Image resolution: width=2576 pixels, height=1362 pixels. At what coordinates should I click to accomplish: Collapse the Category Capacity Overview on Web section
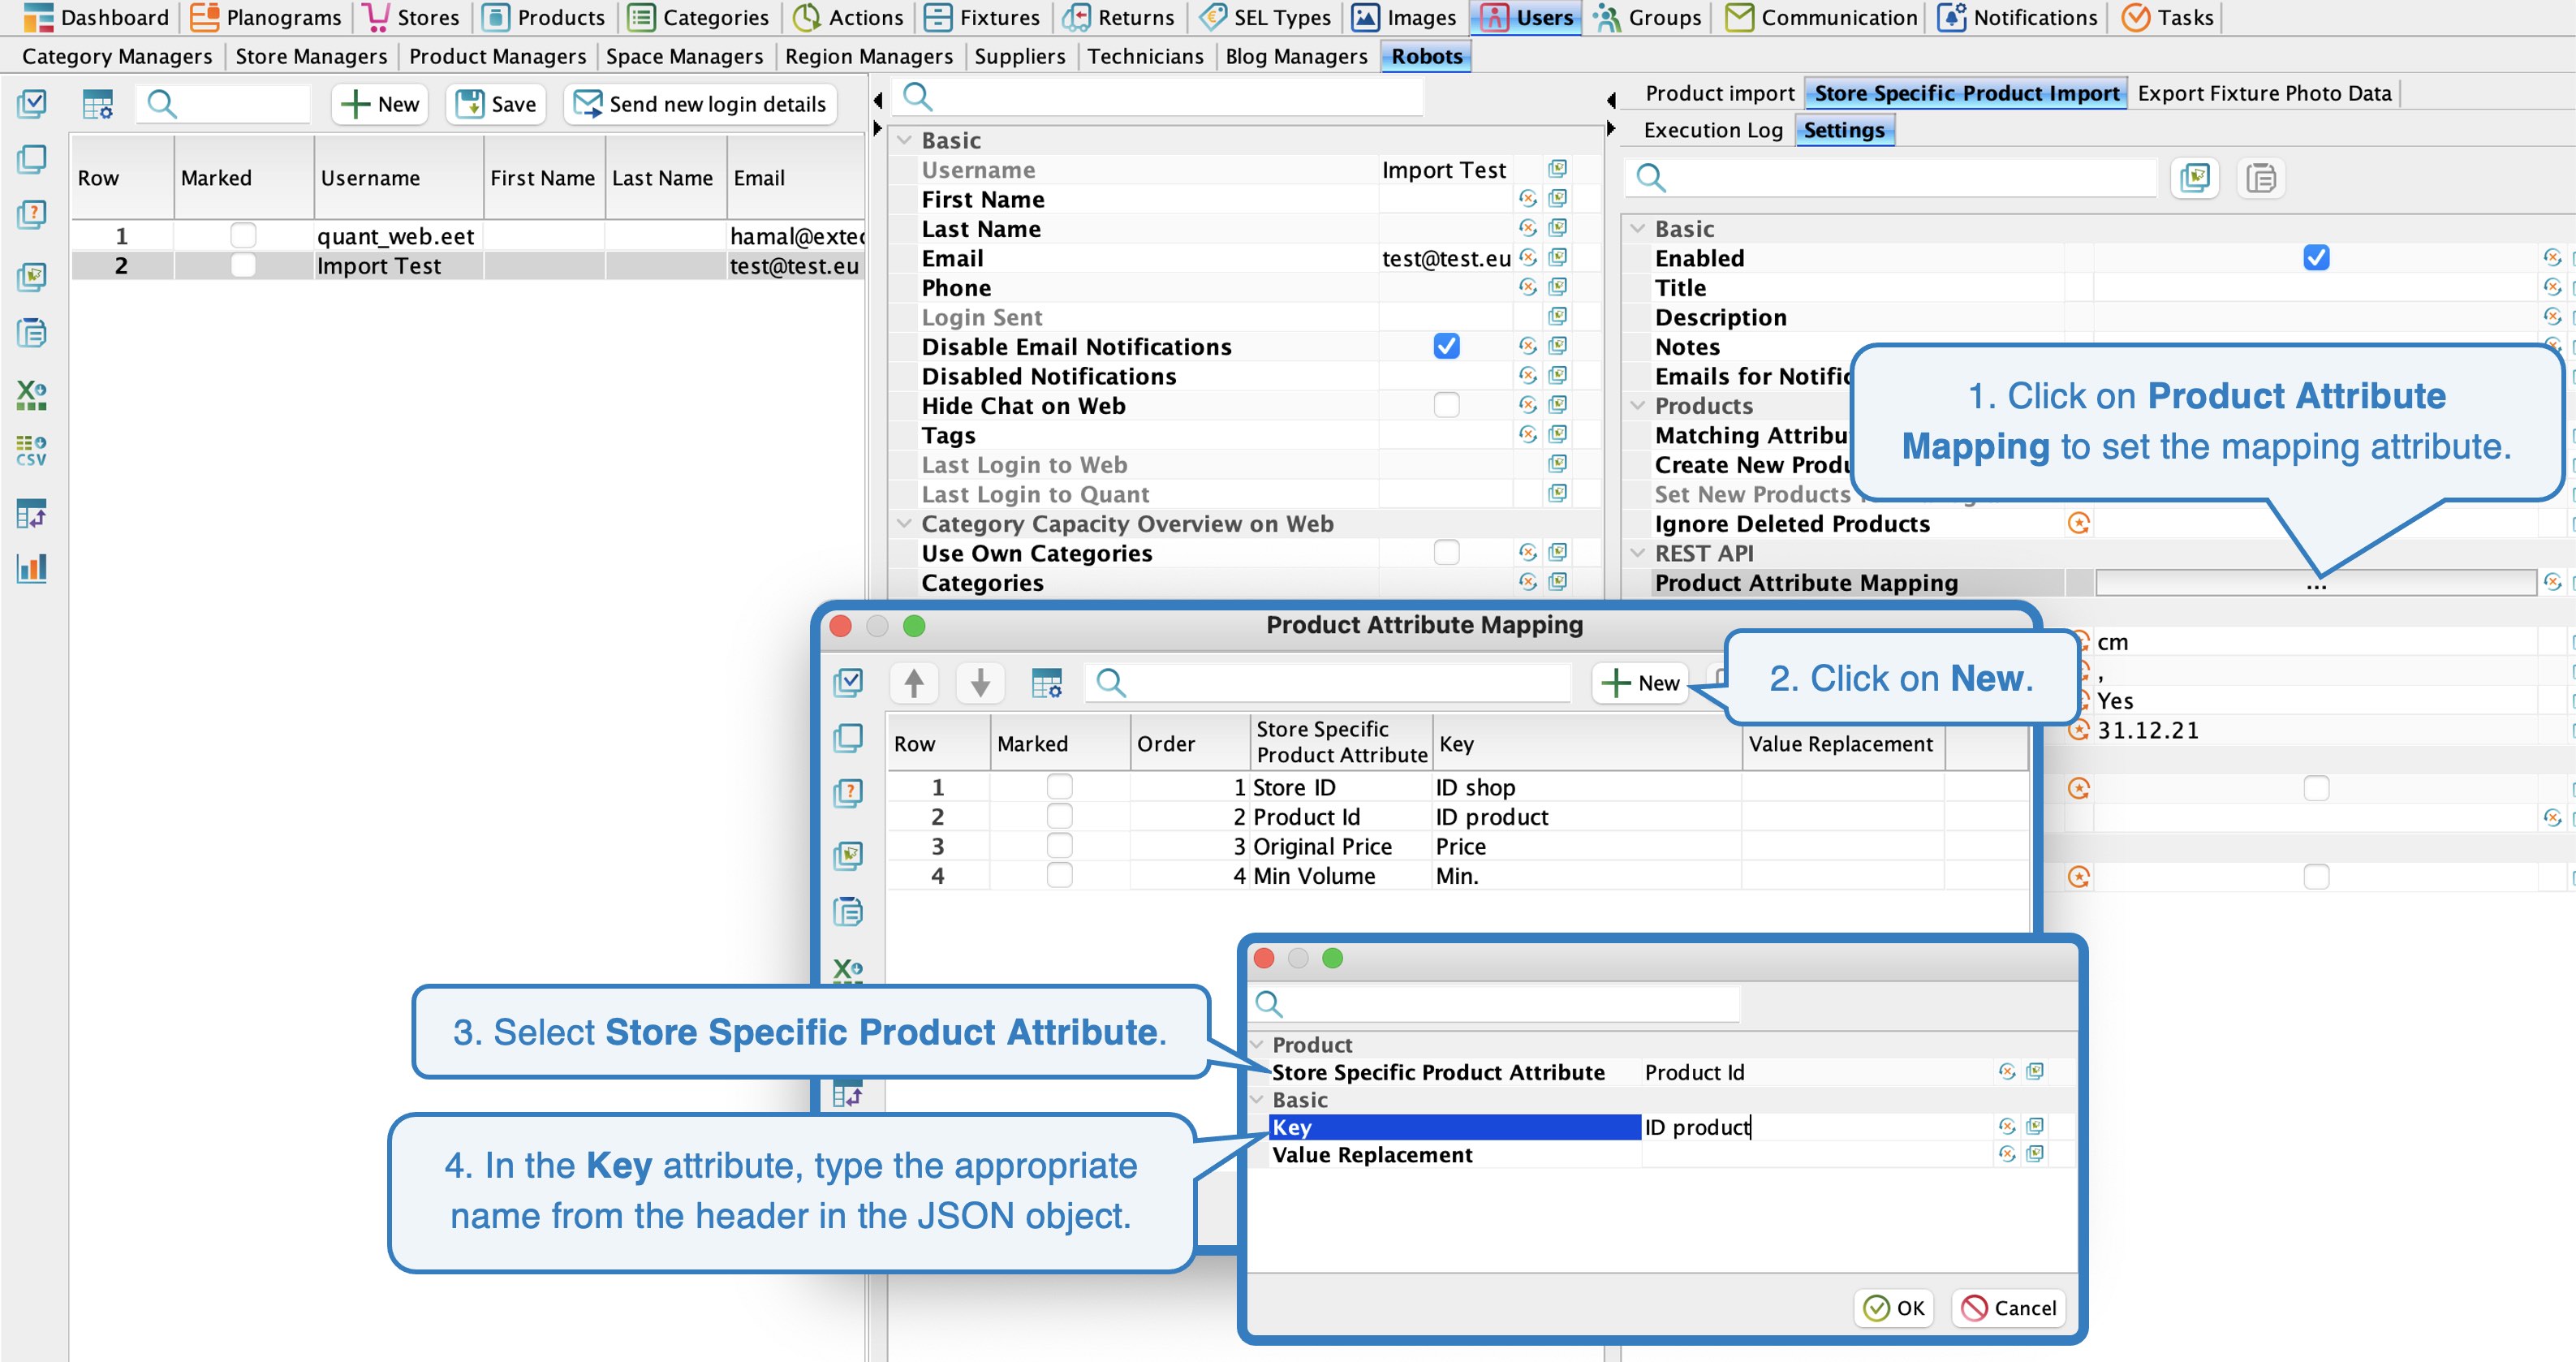point(904,523)
